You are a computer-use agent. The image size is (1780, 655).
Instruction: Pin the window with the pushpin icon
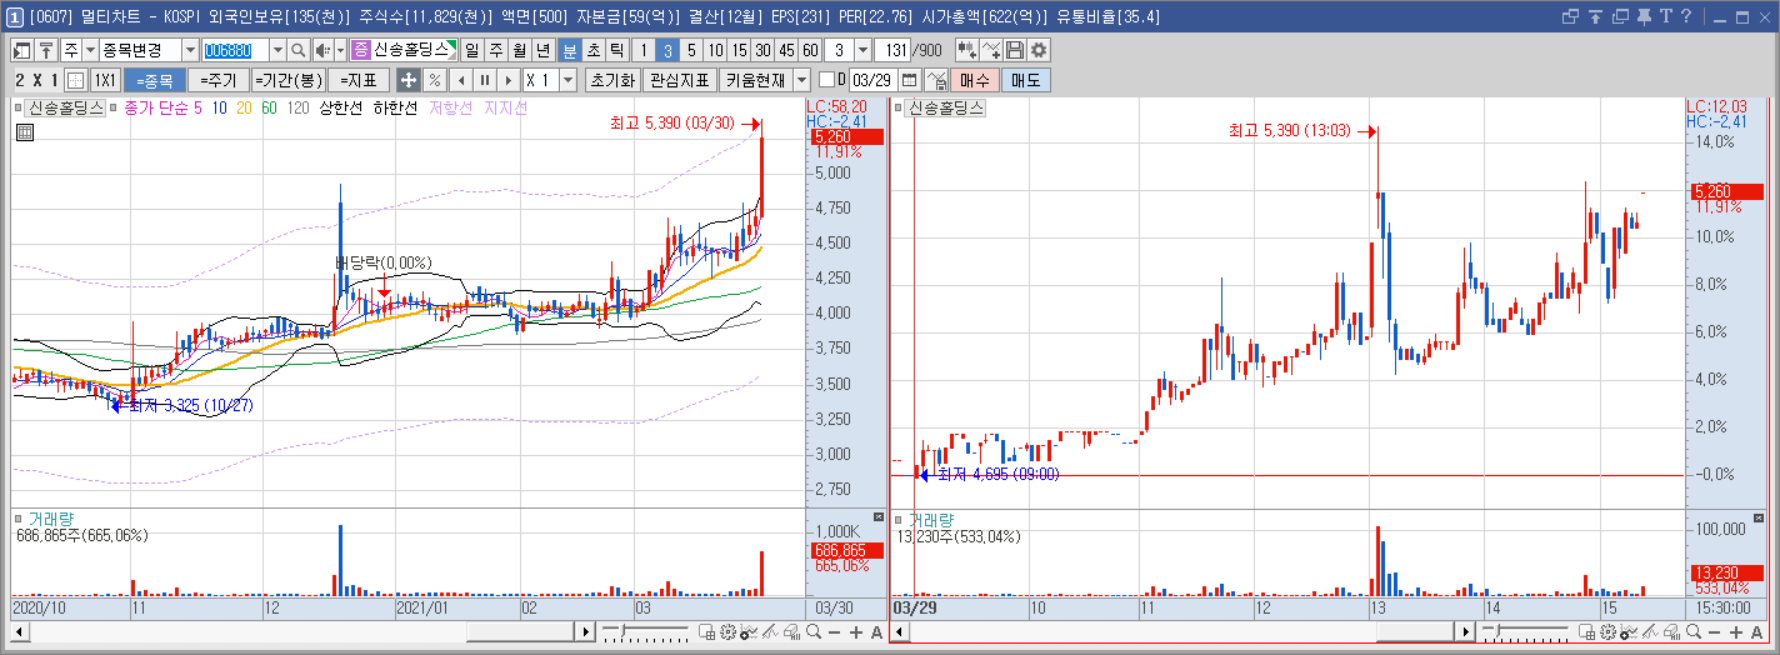tap(1644, 17)
